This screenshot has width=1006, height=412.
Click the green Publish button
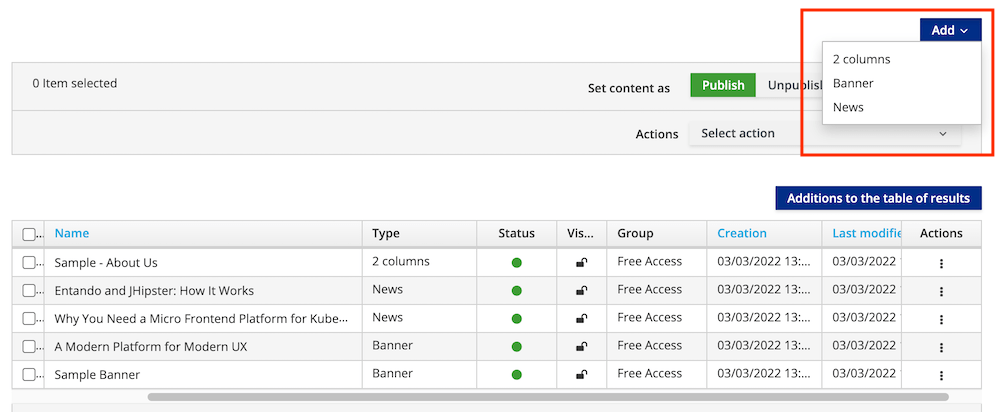(722, 86)
